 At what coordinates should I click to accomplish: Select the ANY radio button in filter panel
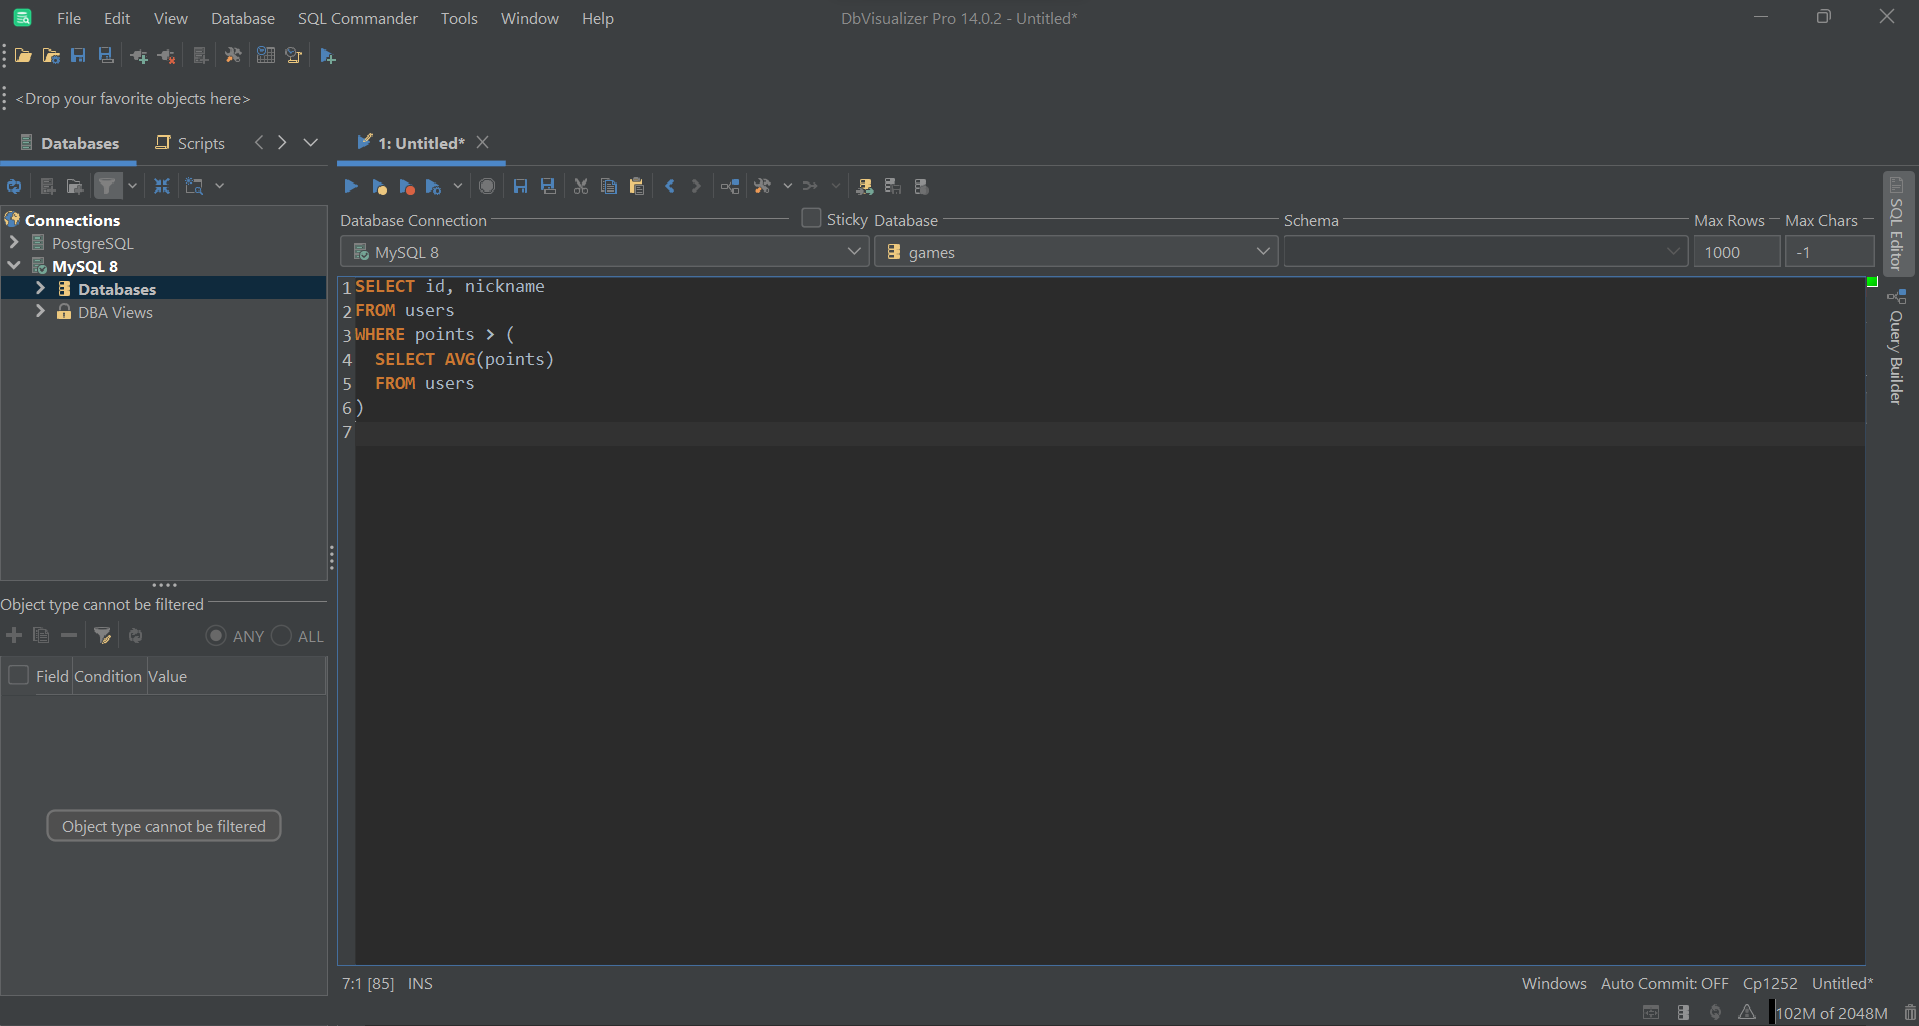click(x=215, y=636)
